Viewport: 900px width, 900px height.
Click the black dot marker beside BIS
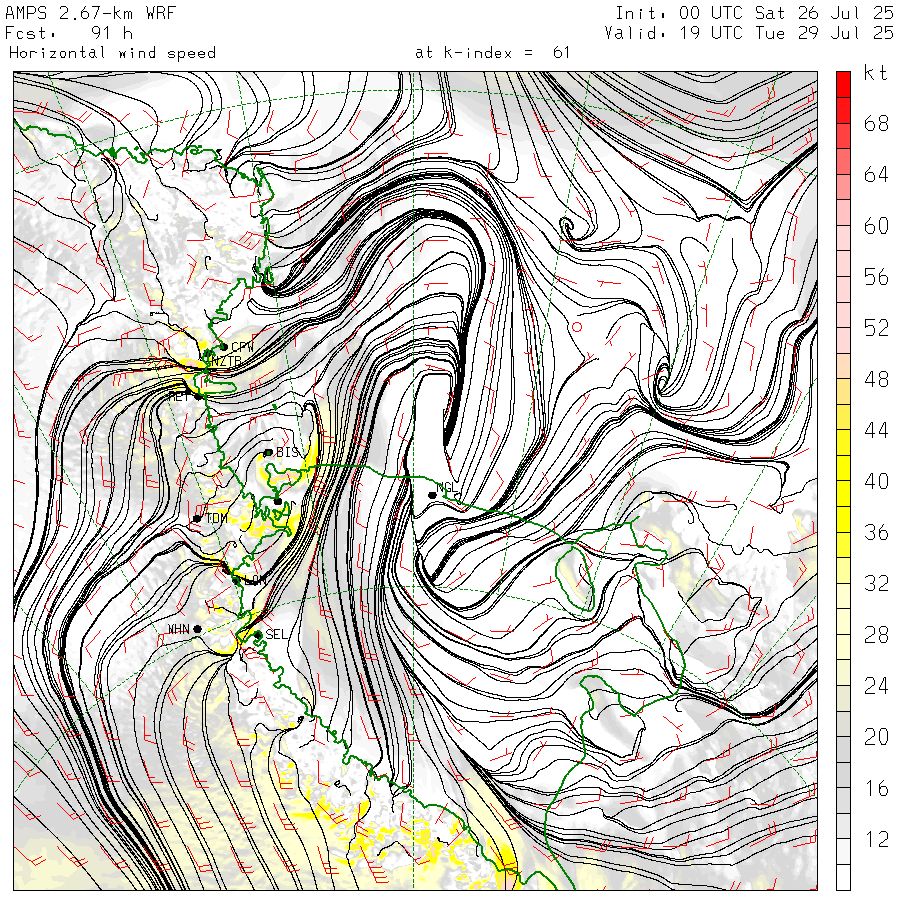coord(268,453)
